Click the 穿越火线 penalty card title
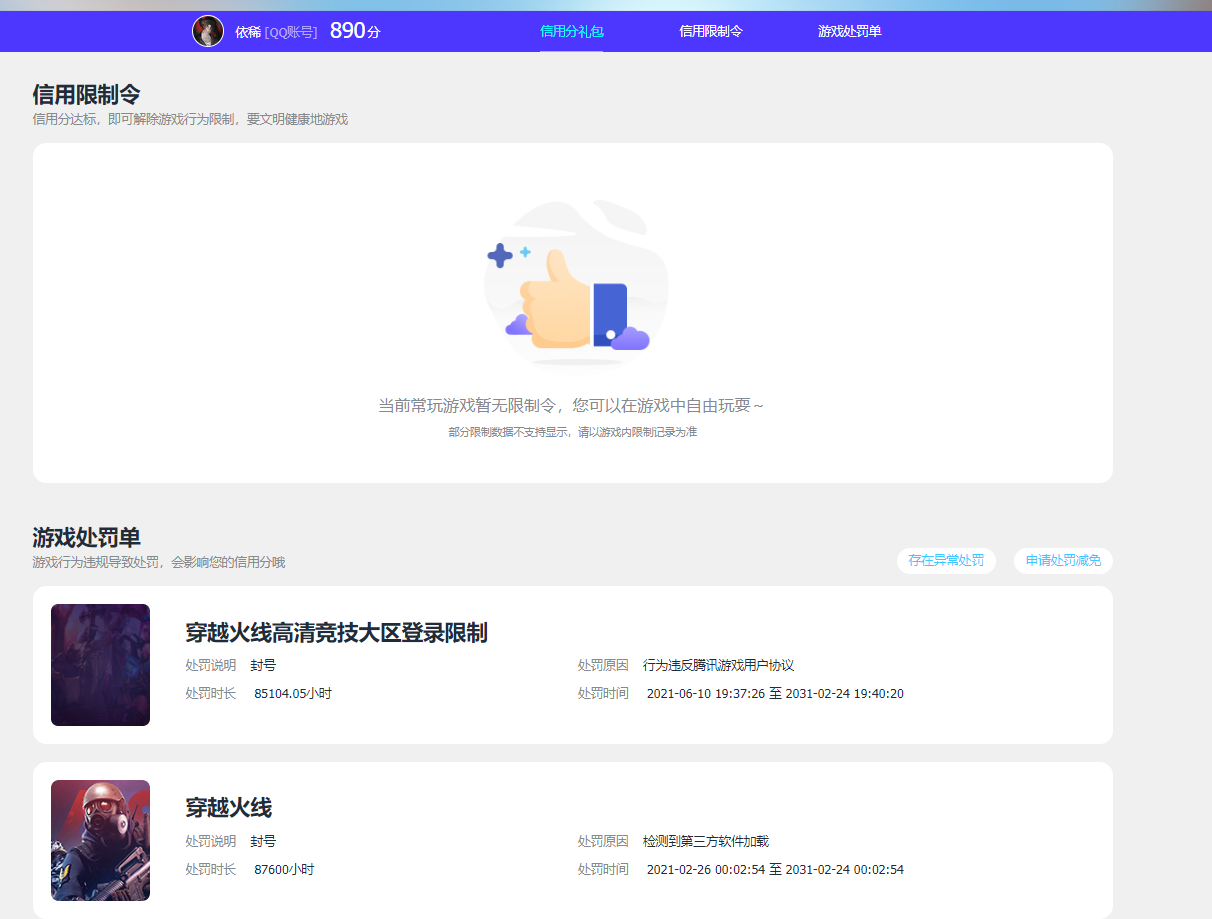The height and width of the screenshot is (919, 1212). pos(228,808)
